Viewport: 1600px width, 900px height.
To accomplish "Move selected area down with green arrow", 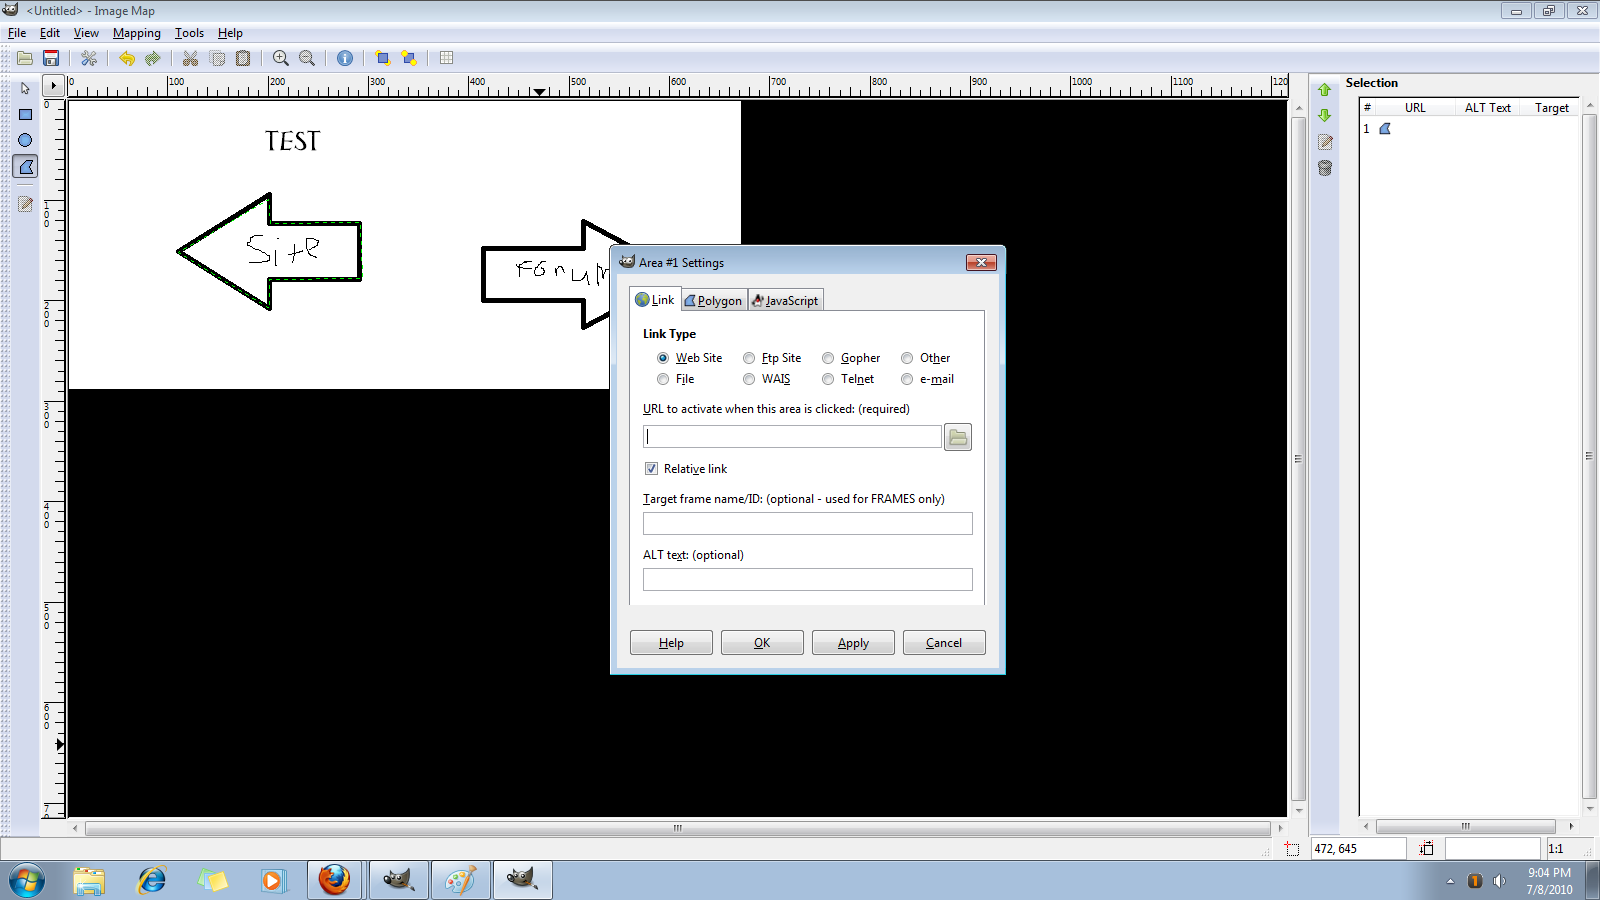I will click(1325, 116).
